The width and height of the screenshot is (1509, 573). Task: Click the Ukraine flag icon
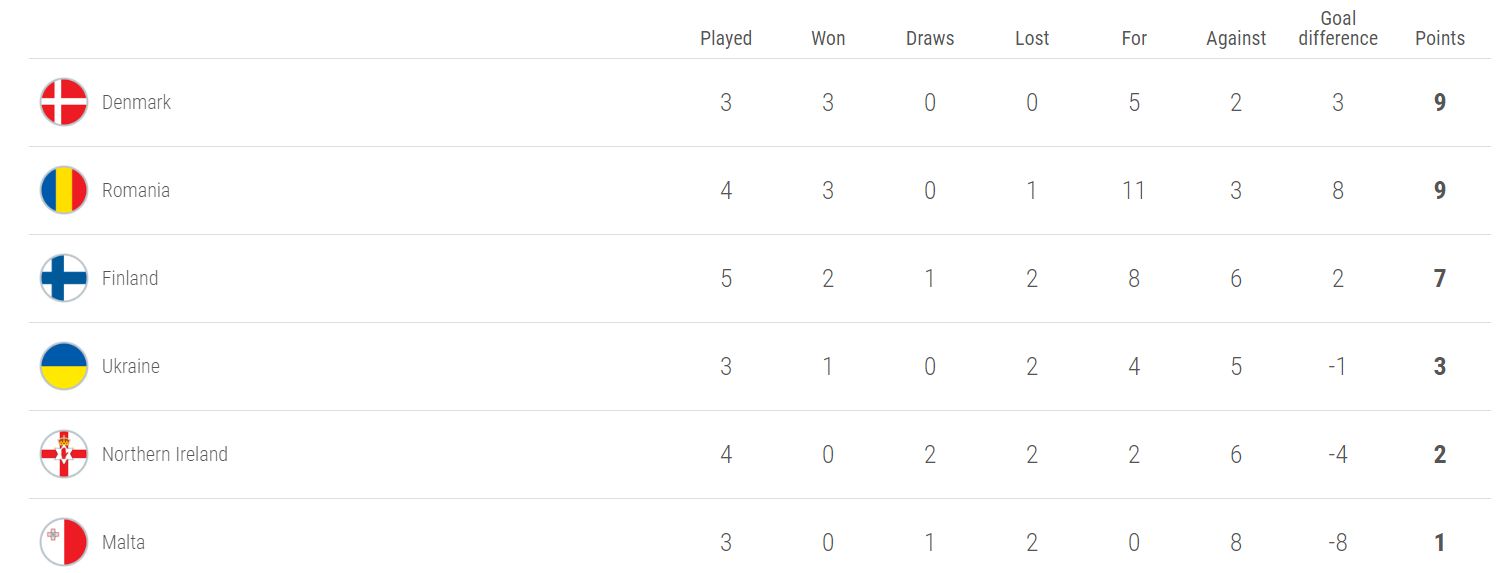pyautogui.click(x=64, y=366)
